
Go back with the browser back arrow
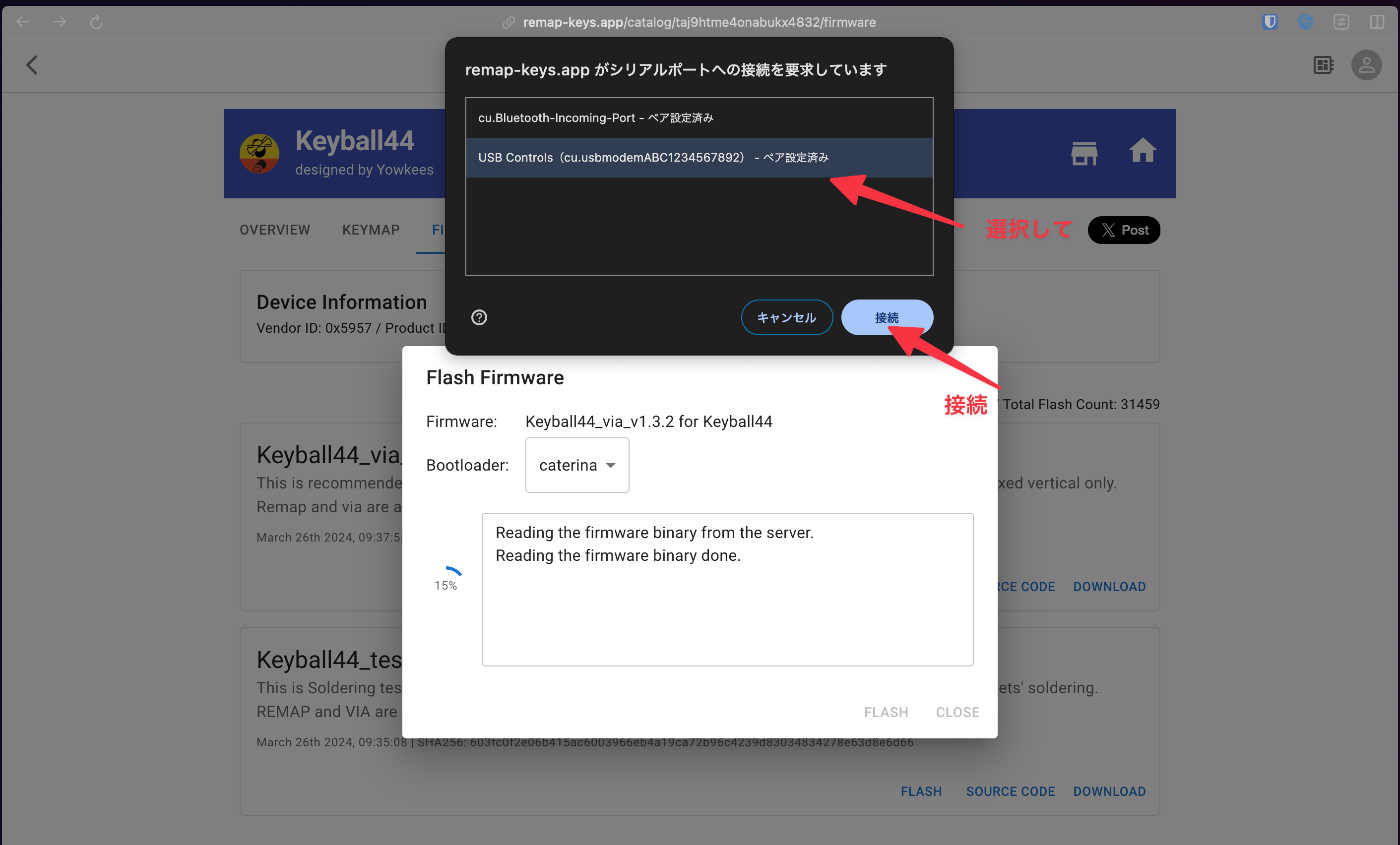click(23, 21)
